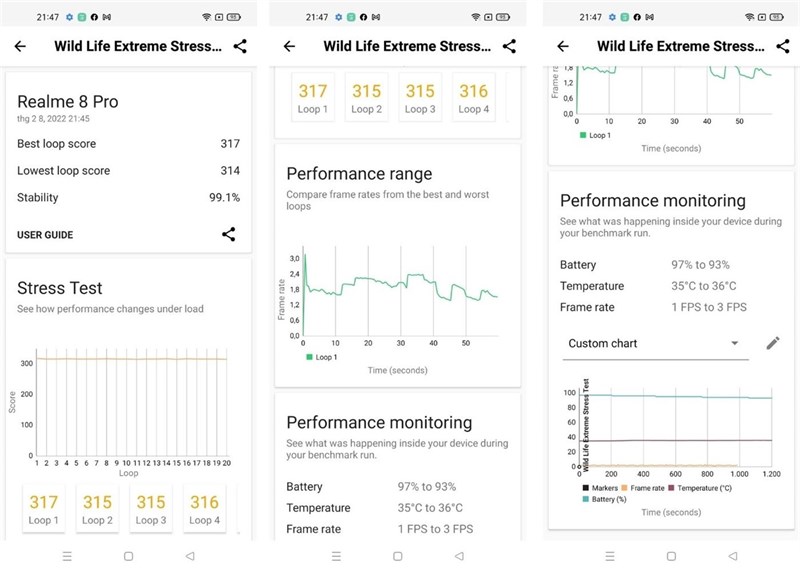The height and width of the screenshot is (572, 800).
Task: Tap back arrow in right phone screen
Action: pos(563,46)
